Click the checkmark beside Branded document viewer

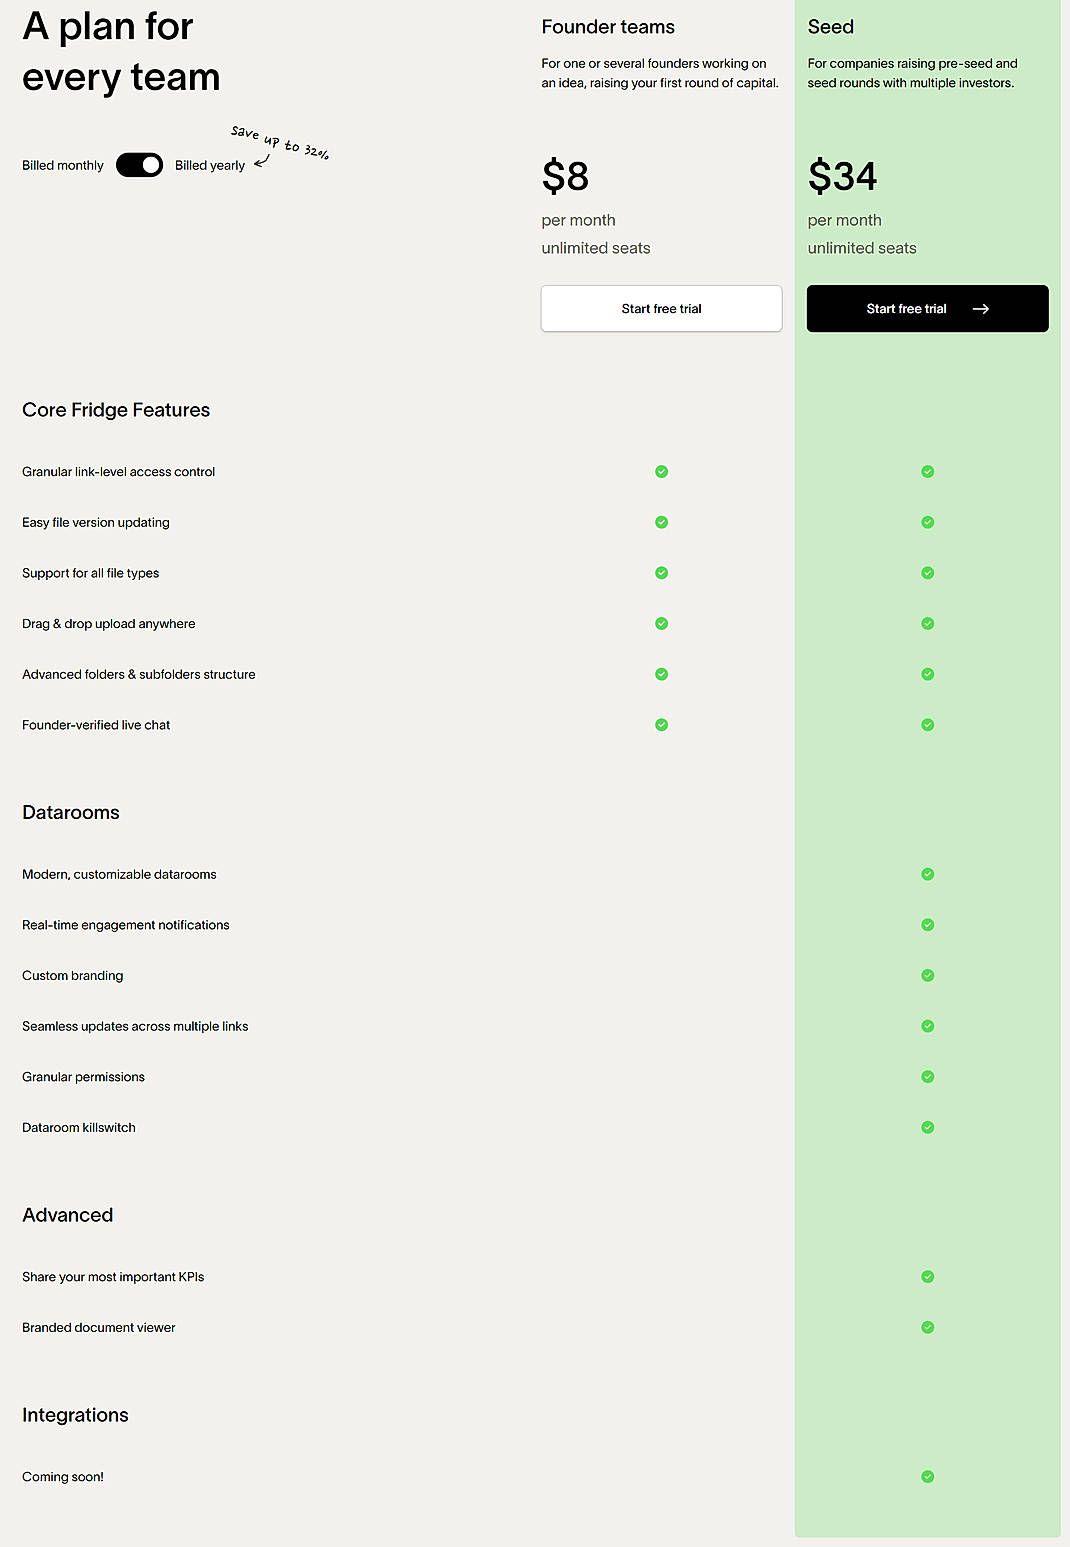click(927, 1327)
